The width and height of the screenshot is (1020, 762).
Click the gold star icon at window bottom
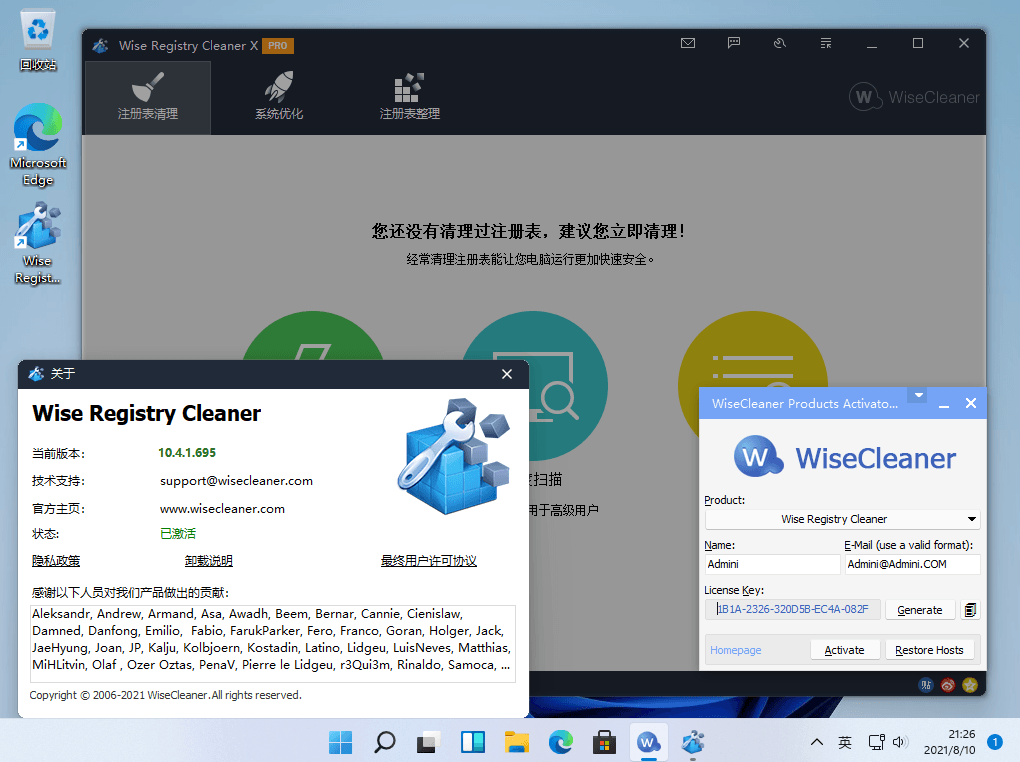click(970, 685)
